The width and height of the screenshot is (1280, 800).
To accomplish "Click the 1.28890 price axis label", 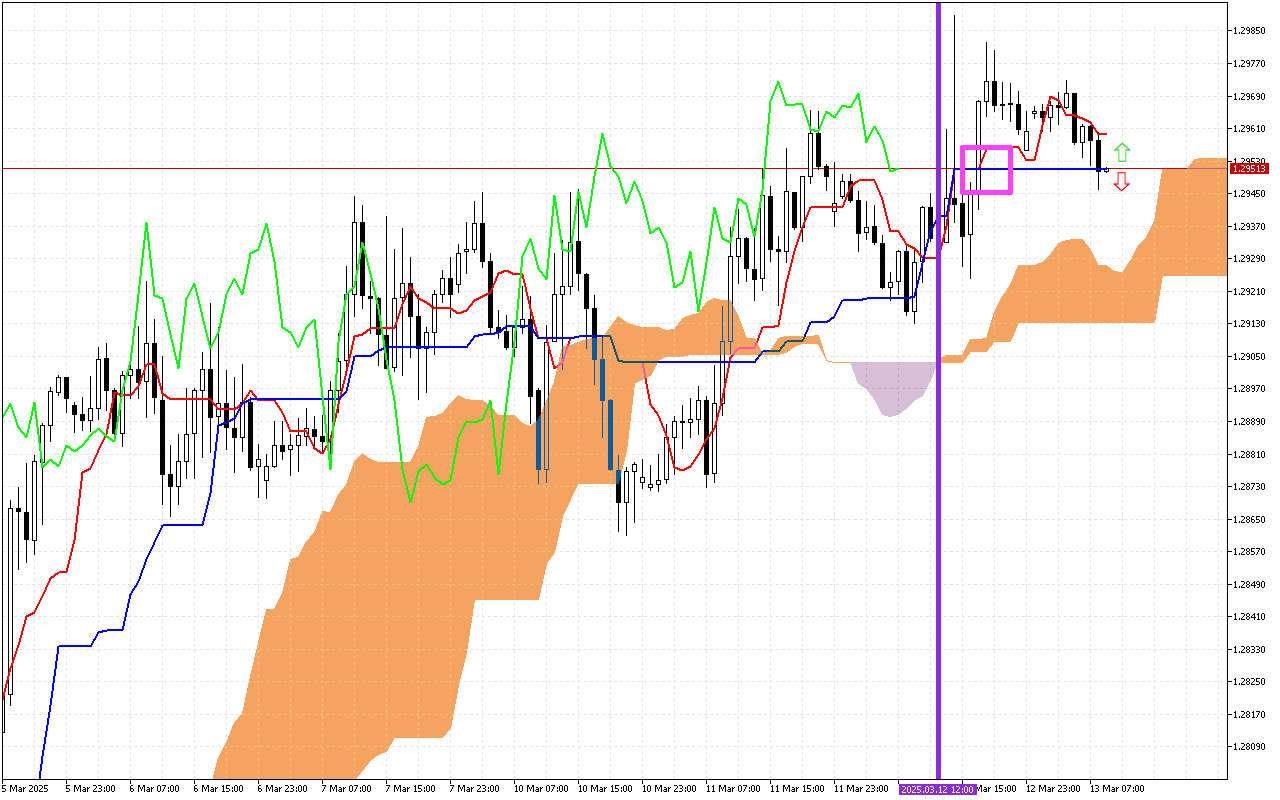I will coord(1250,422).
